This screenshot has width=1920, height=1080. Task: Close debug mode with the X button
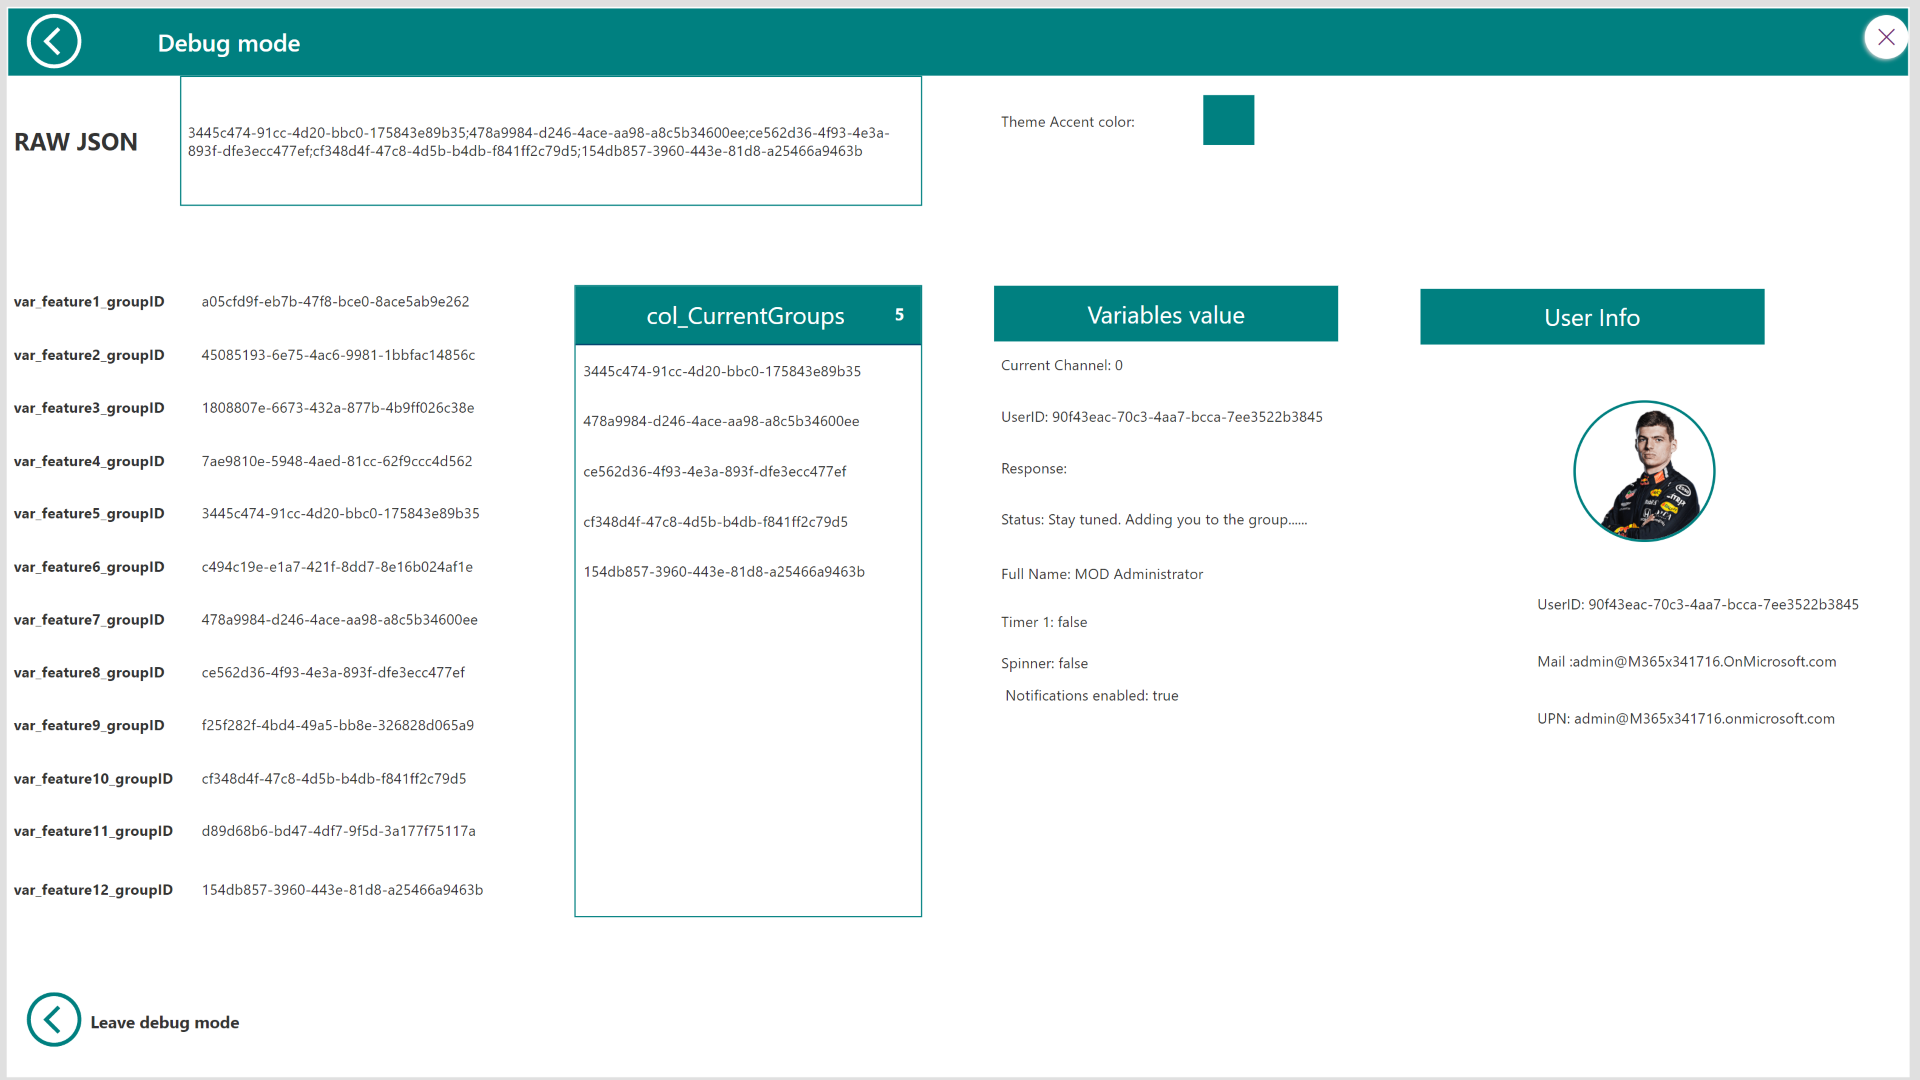click(x=1886, y=38)
